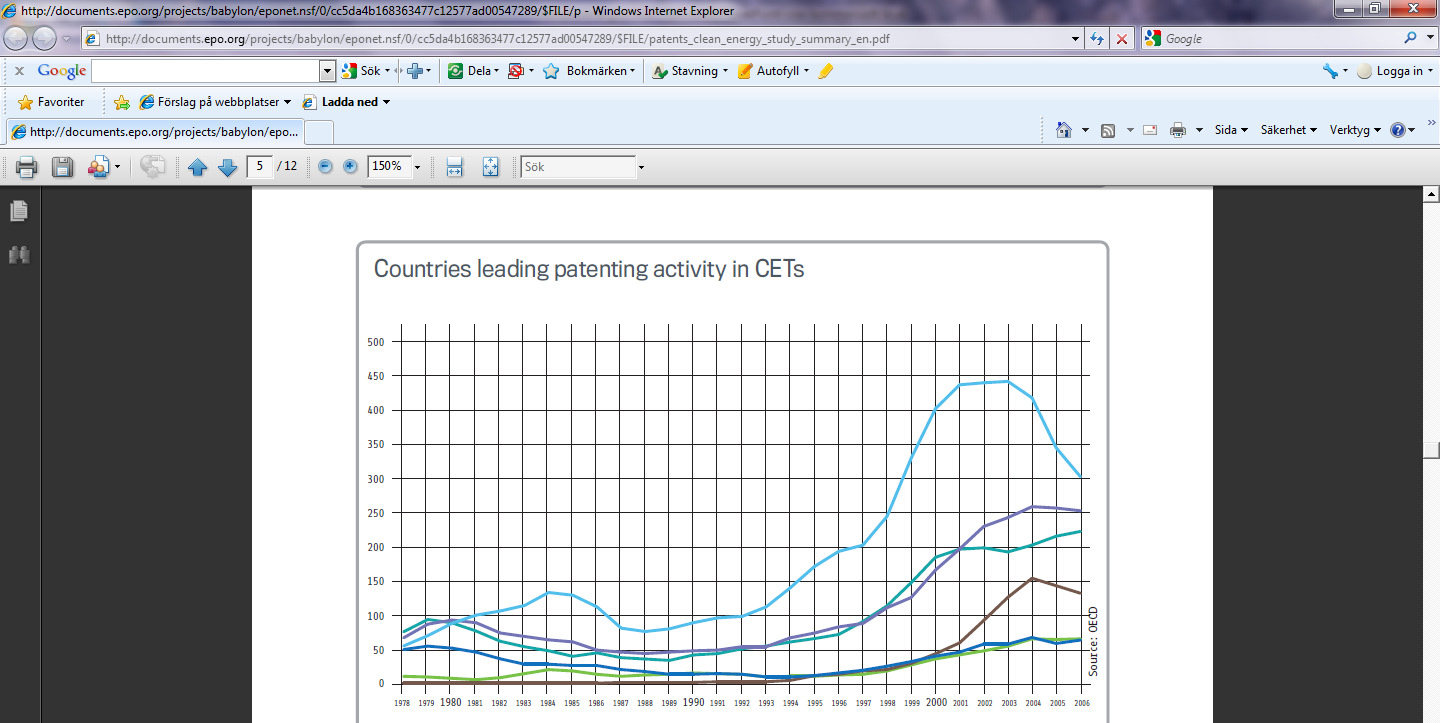
Task: Click the Stavning spell check button
Action: (x=689, y=71)
